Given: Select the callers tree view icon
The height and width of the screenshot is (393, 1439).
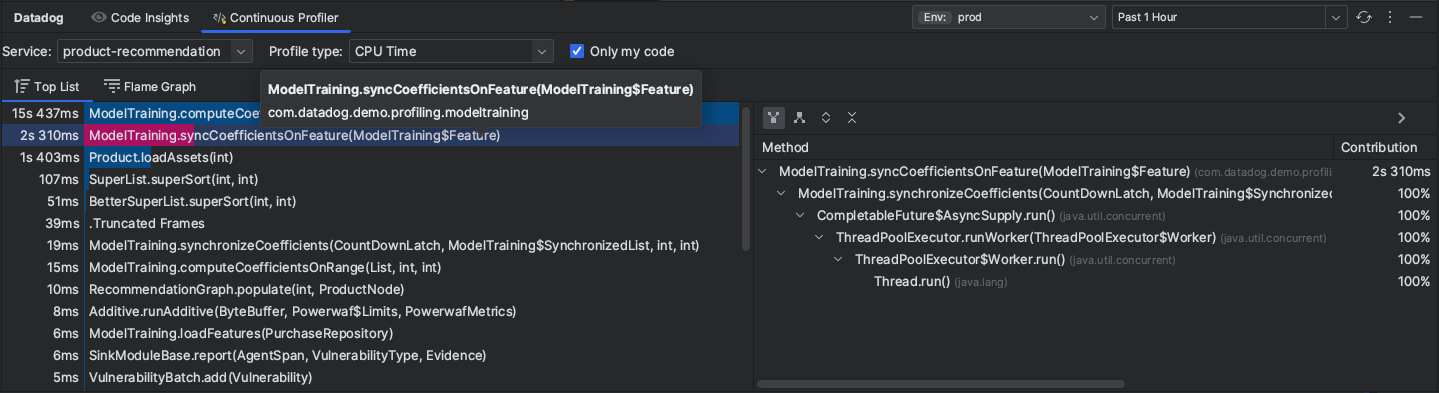Looking at the screenshot, I should coord(774,118).
